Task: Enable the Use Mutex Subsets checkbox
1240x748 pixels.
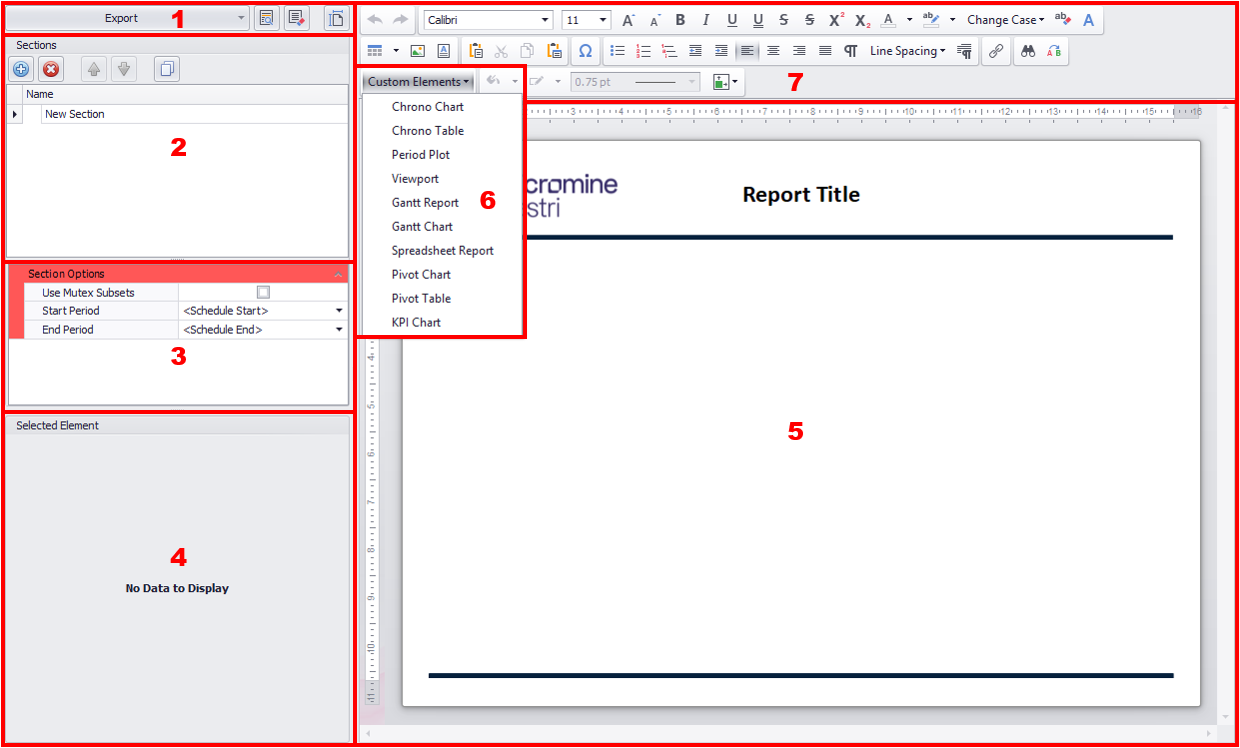Action: point(263,293)
